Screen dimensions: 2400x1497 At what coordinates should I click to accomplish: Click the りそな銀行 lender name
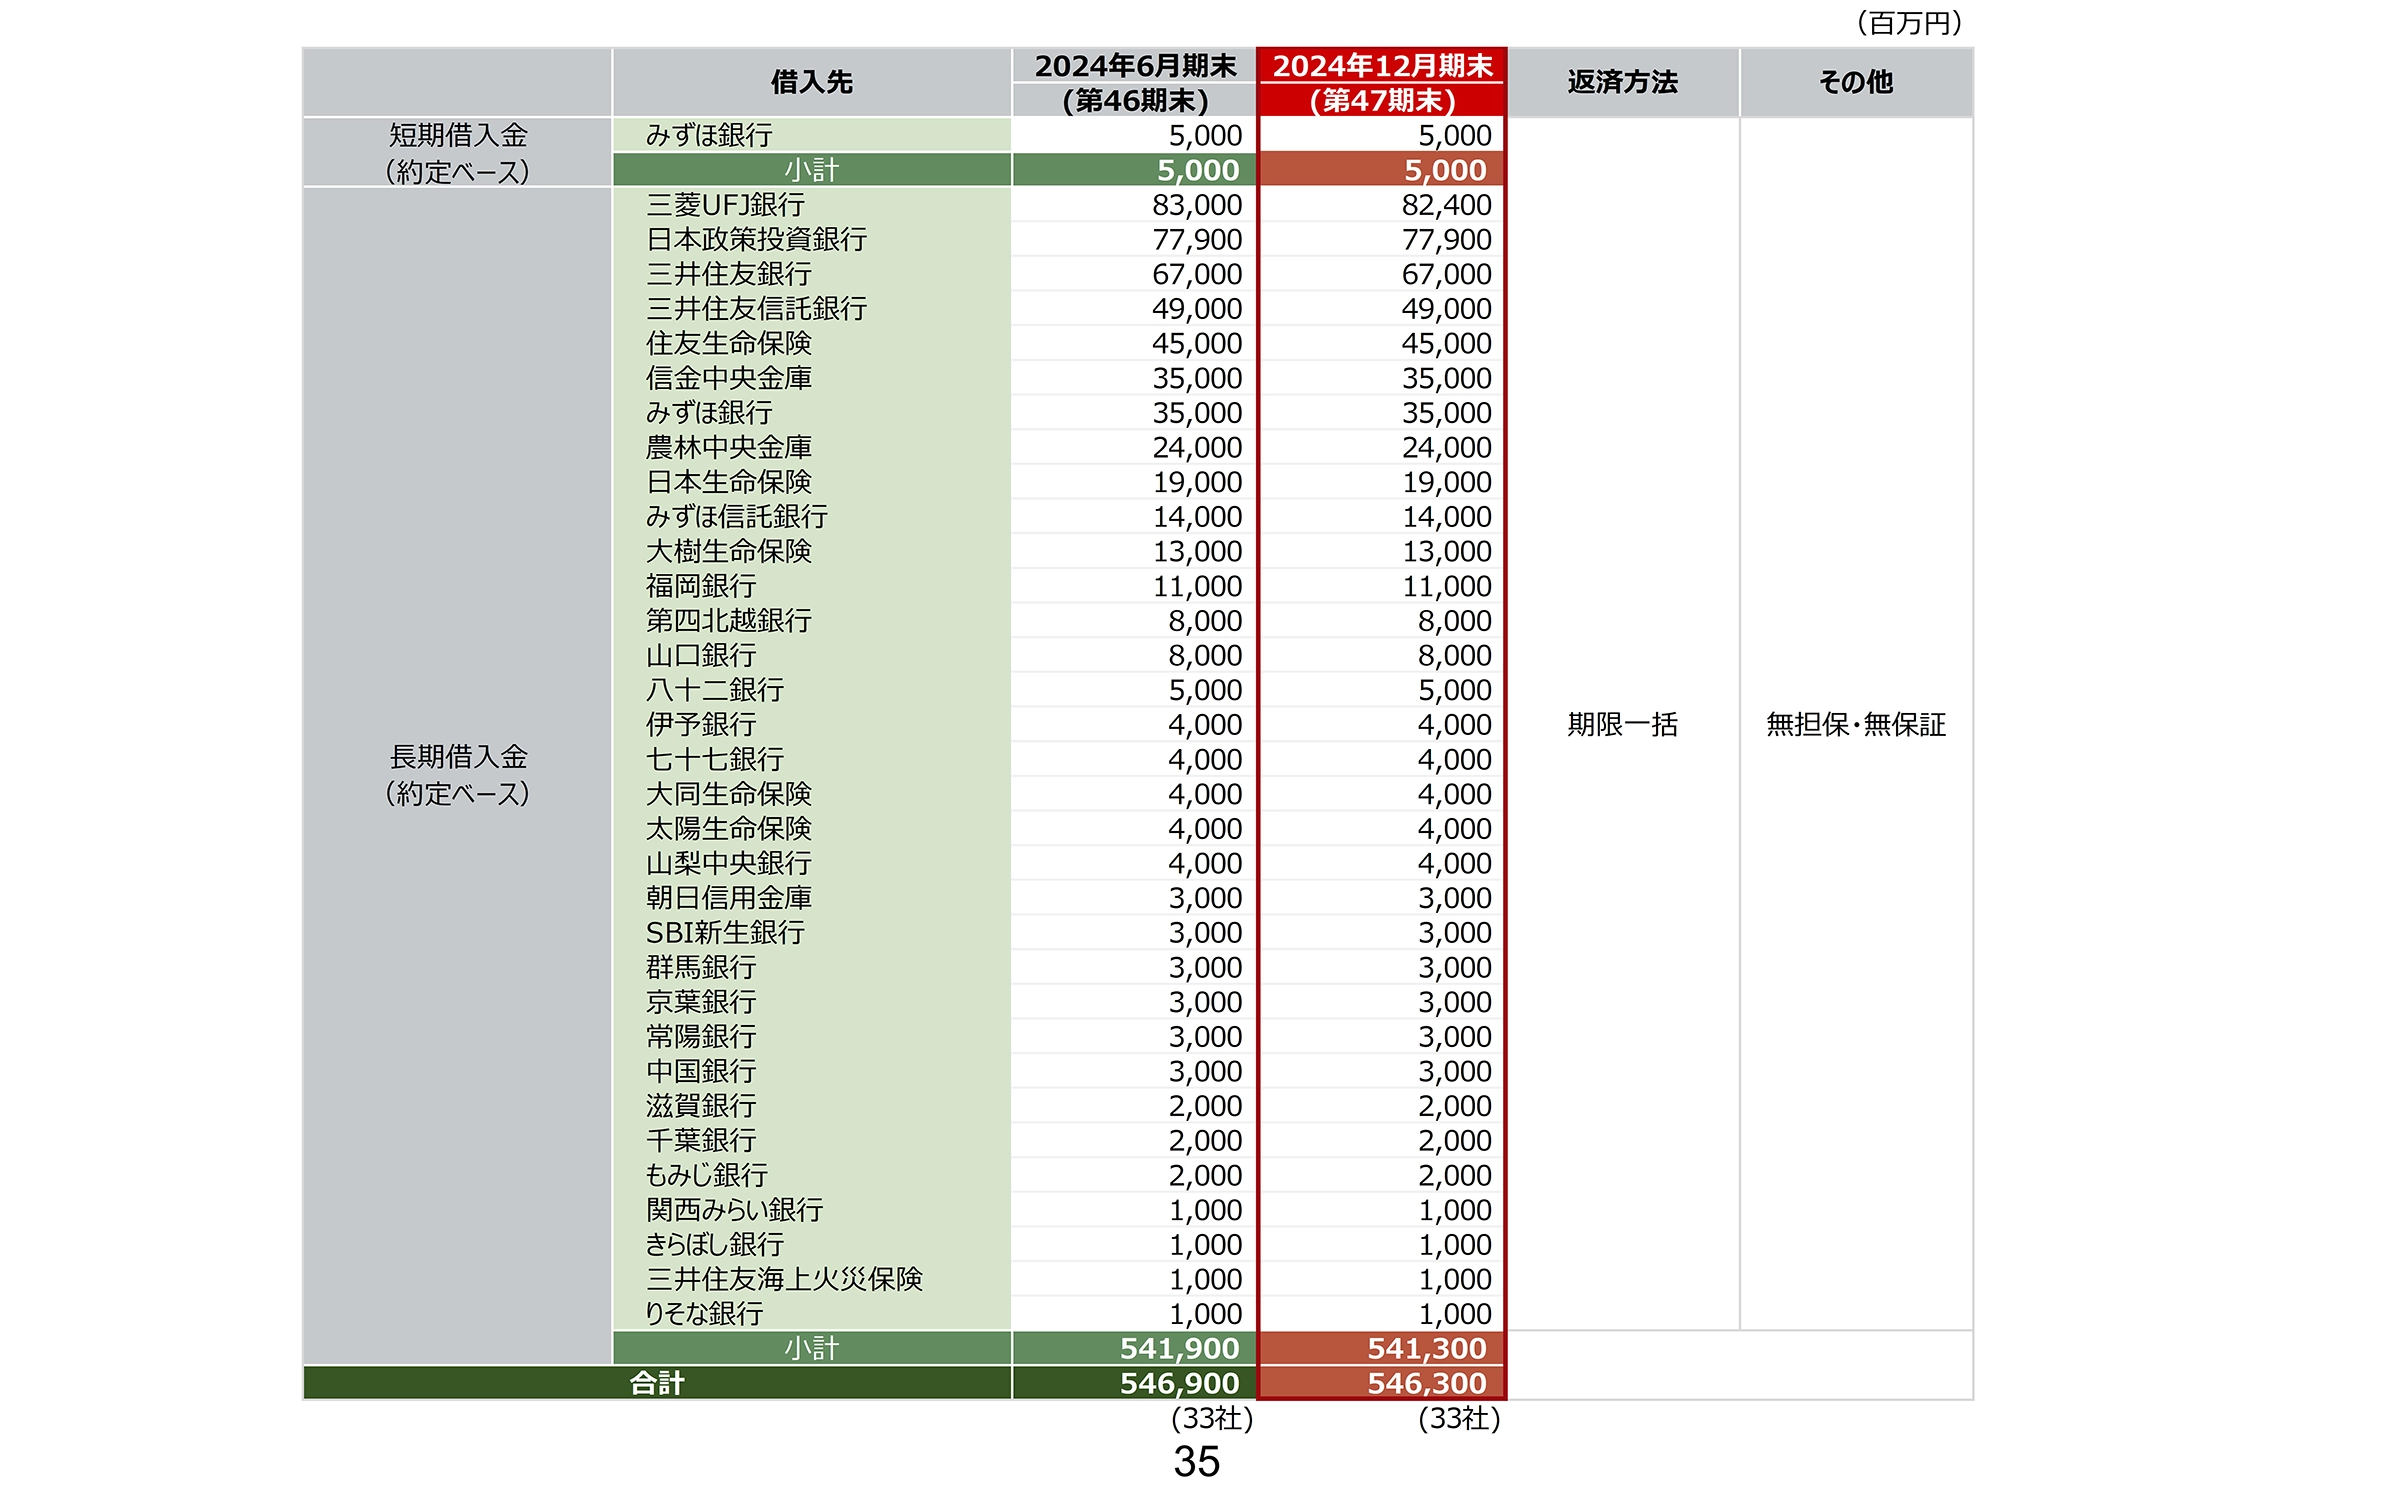[704, 1314]
